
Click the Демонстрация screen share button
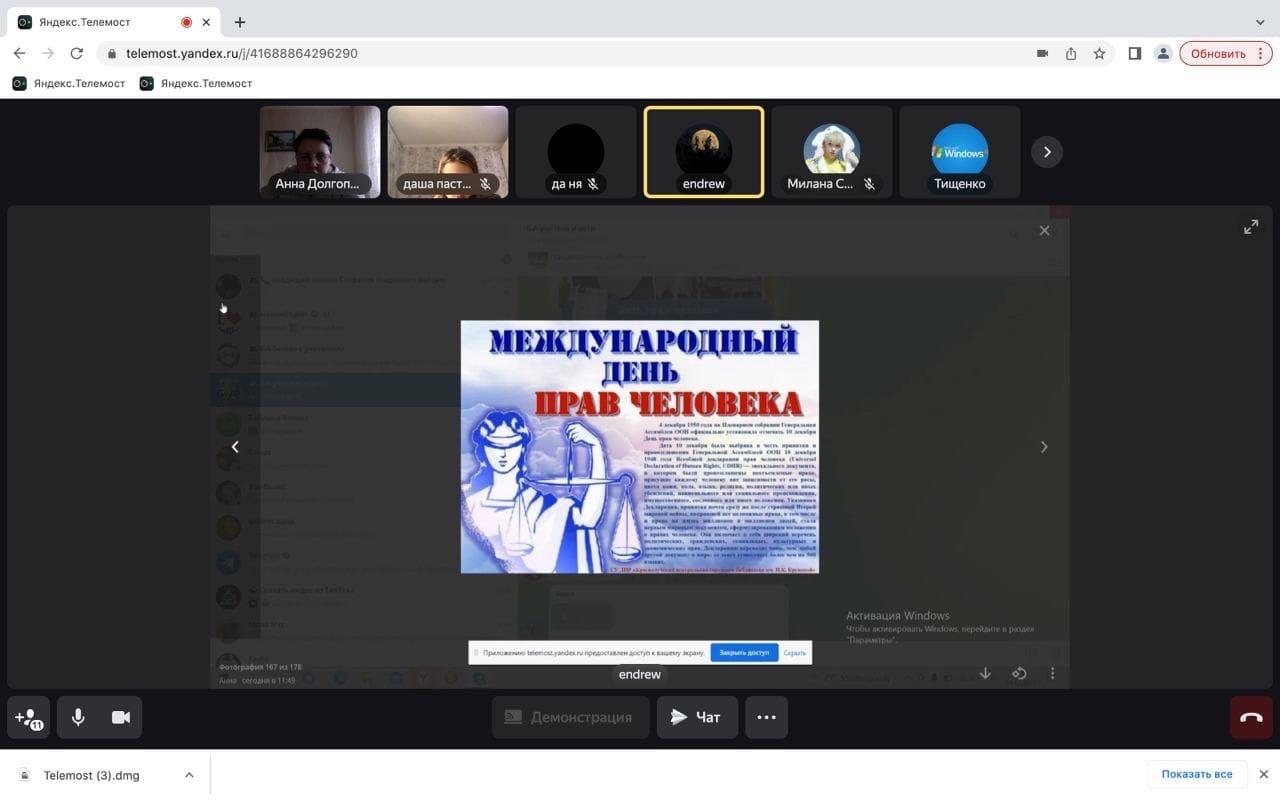tap(568, 717)
